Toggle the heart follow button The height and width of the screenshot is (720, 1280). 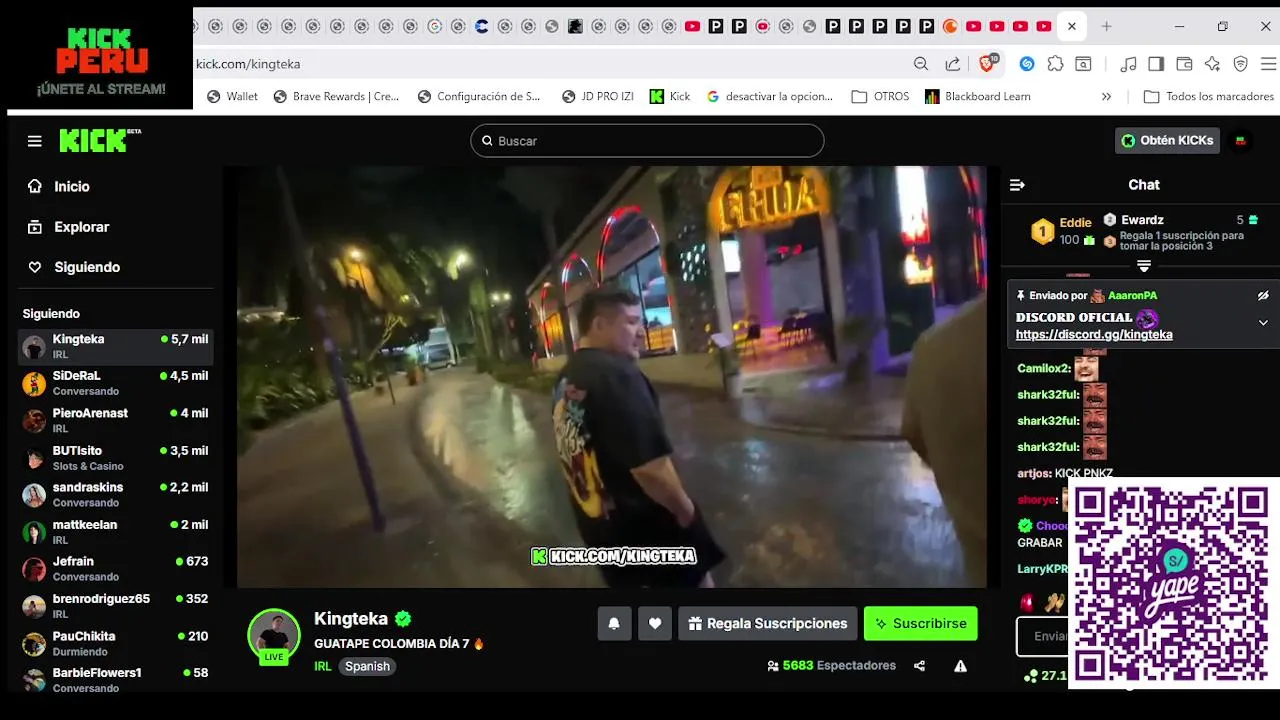click(655, 623)
